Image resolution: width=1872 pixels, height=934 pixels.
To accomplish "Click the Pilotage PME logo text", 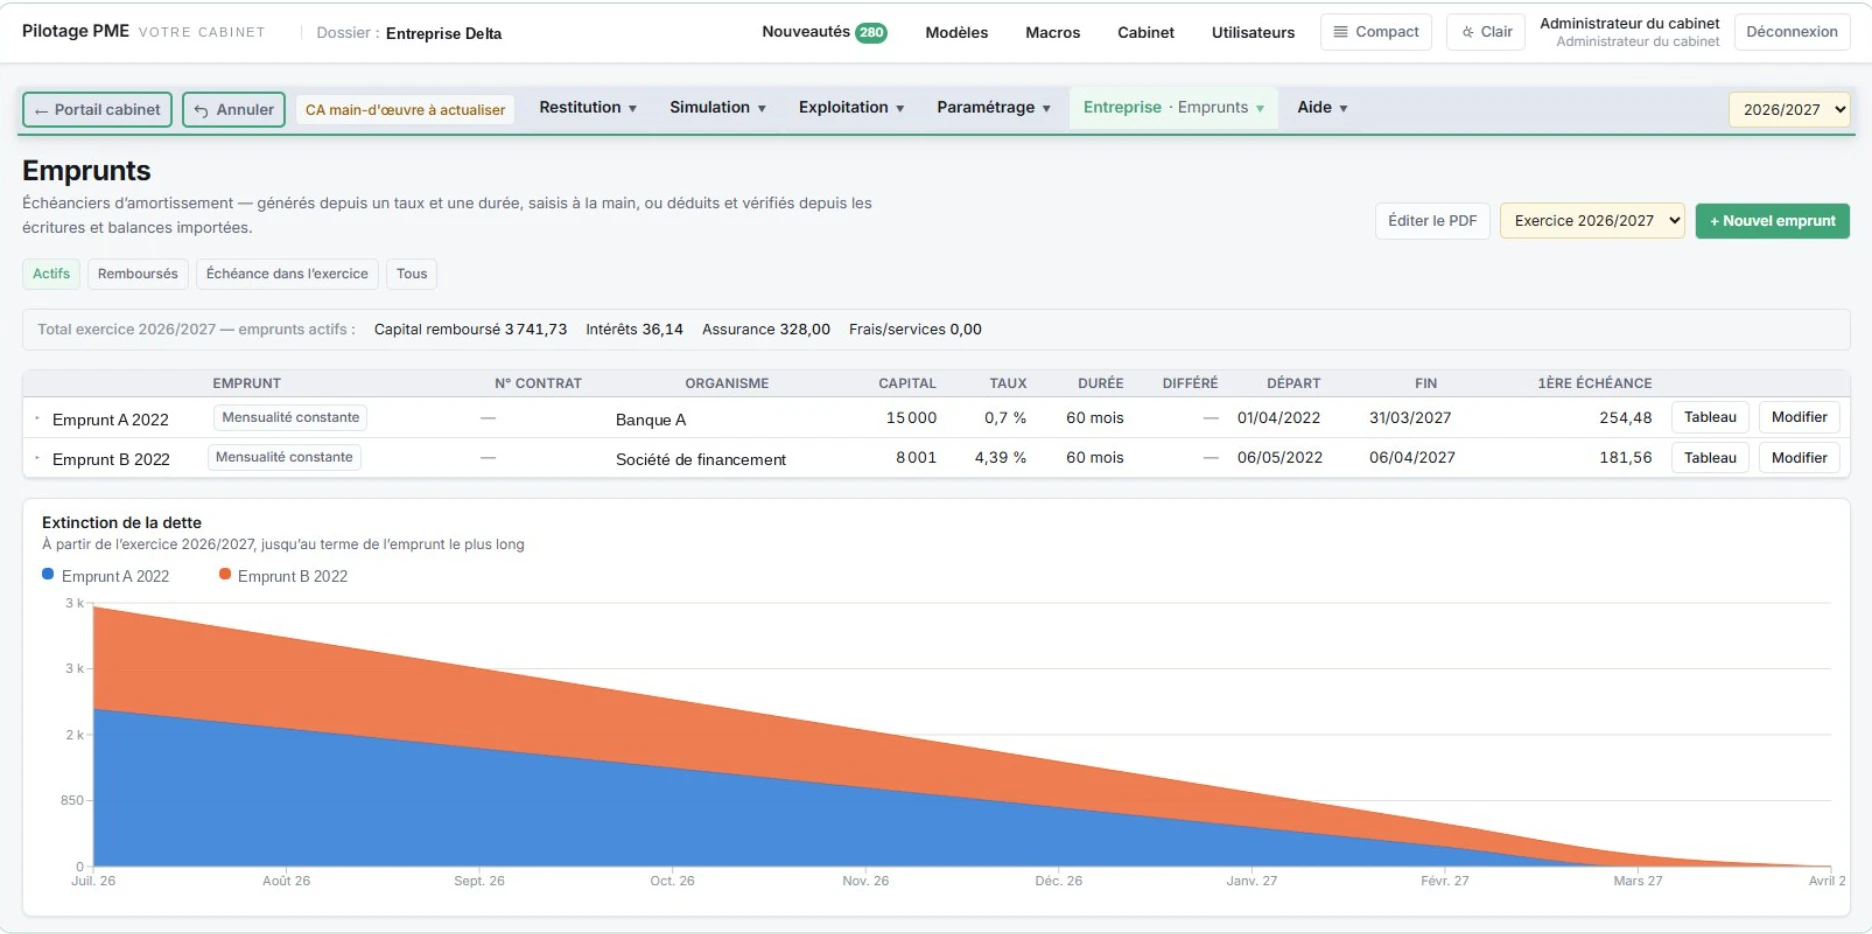I will [x=76, y=31].
